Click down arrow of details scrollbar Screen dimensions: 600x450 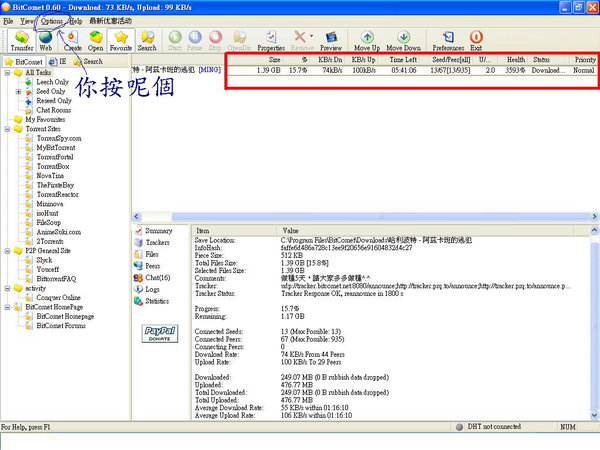[594, 415]
